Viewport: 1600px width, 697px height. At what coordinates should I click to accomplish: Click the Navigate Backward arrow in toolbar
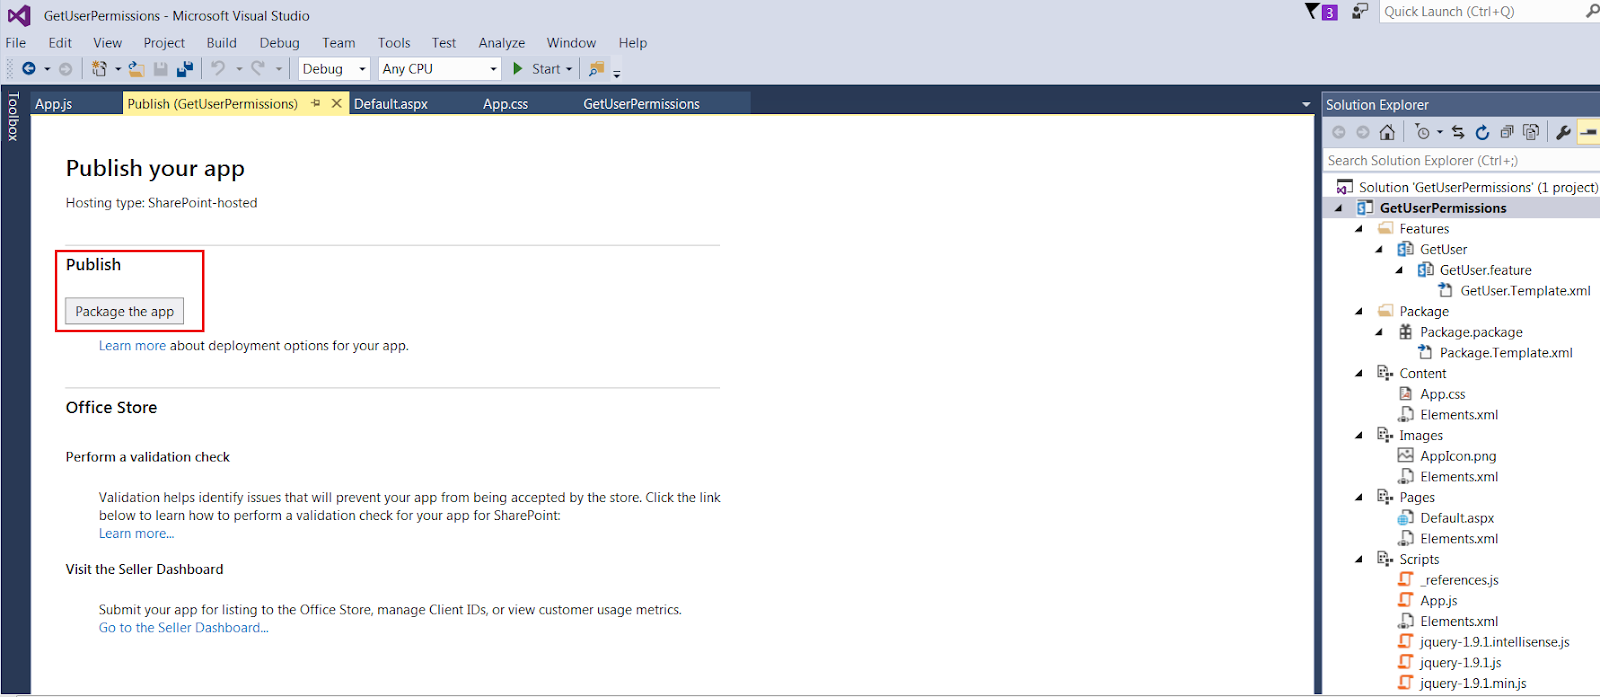click(29, 69)
